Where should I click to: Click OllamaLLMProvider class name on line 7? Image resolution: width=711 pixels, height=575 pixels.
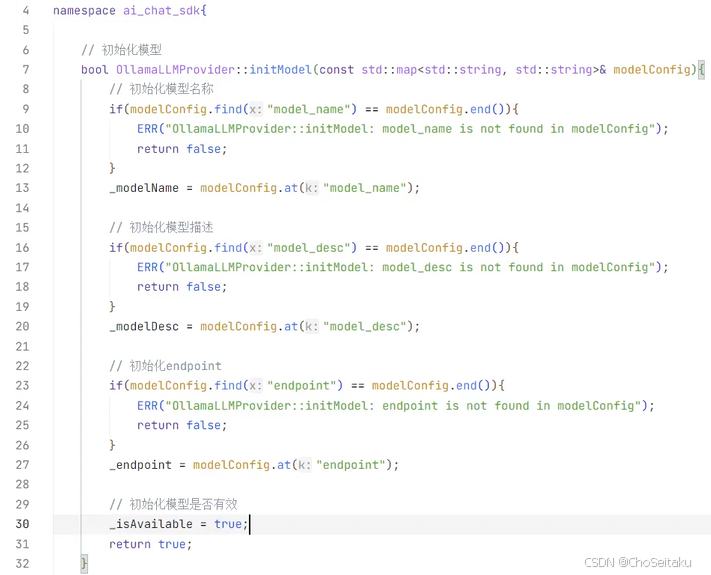click(x=175, y=69)
